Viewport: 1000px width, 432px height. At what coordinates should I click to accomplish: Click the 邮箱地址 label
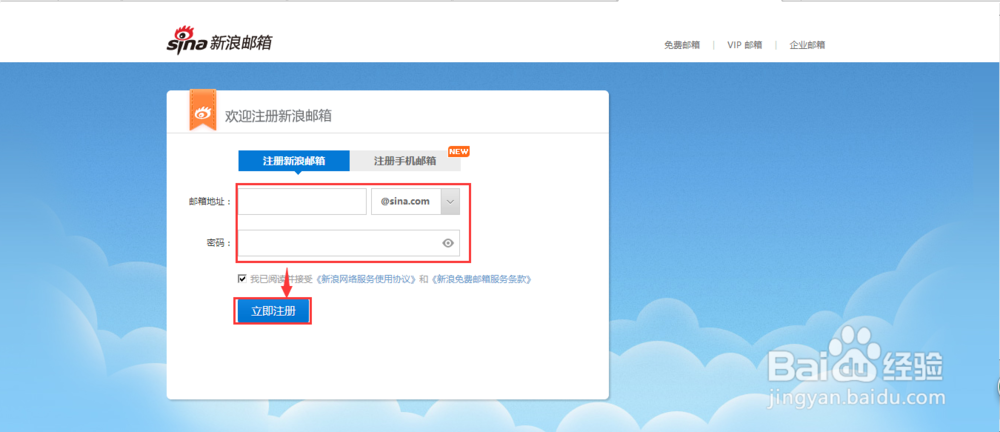coord(208,202)
